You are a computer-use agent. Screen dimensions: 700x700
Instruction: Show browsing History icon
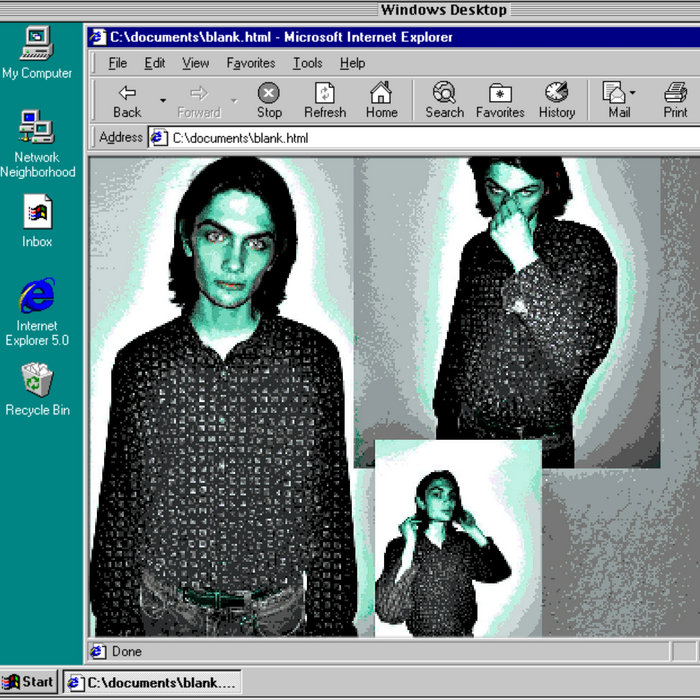(556, 93)
